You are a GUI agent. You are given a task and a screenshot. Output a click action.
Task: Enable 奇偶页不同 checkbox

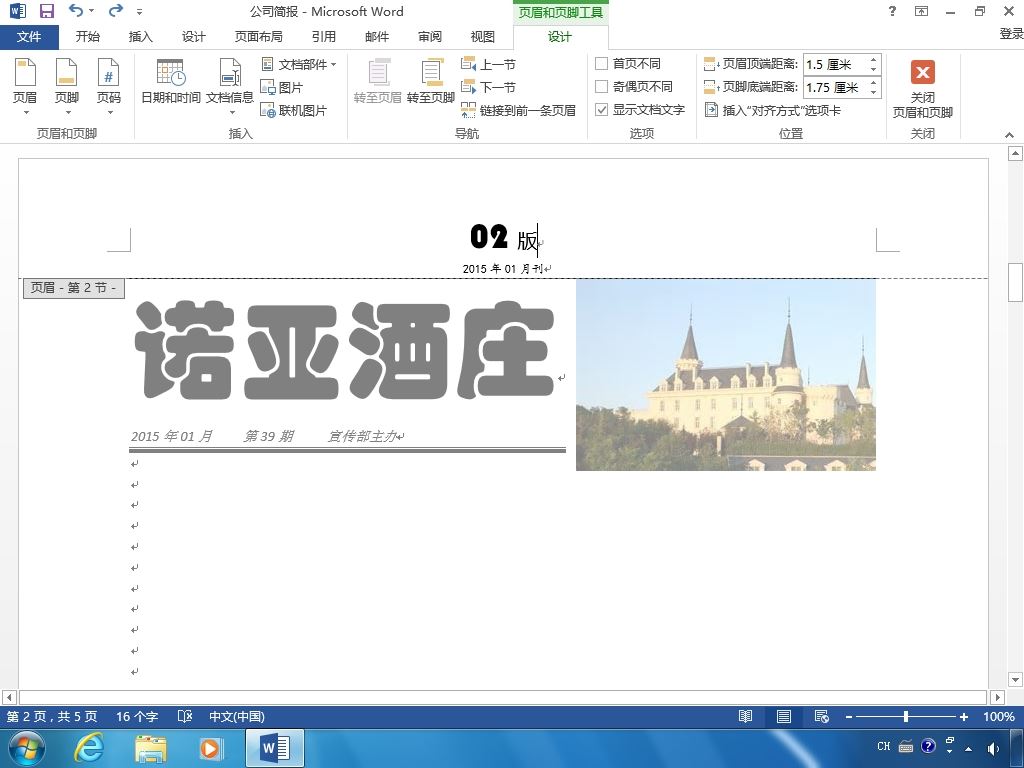(x=601, y=86)
